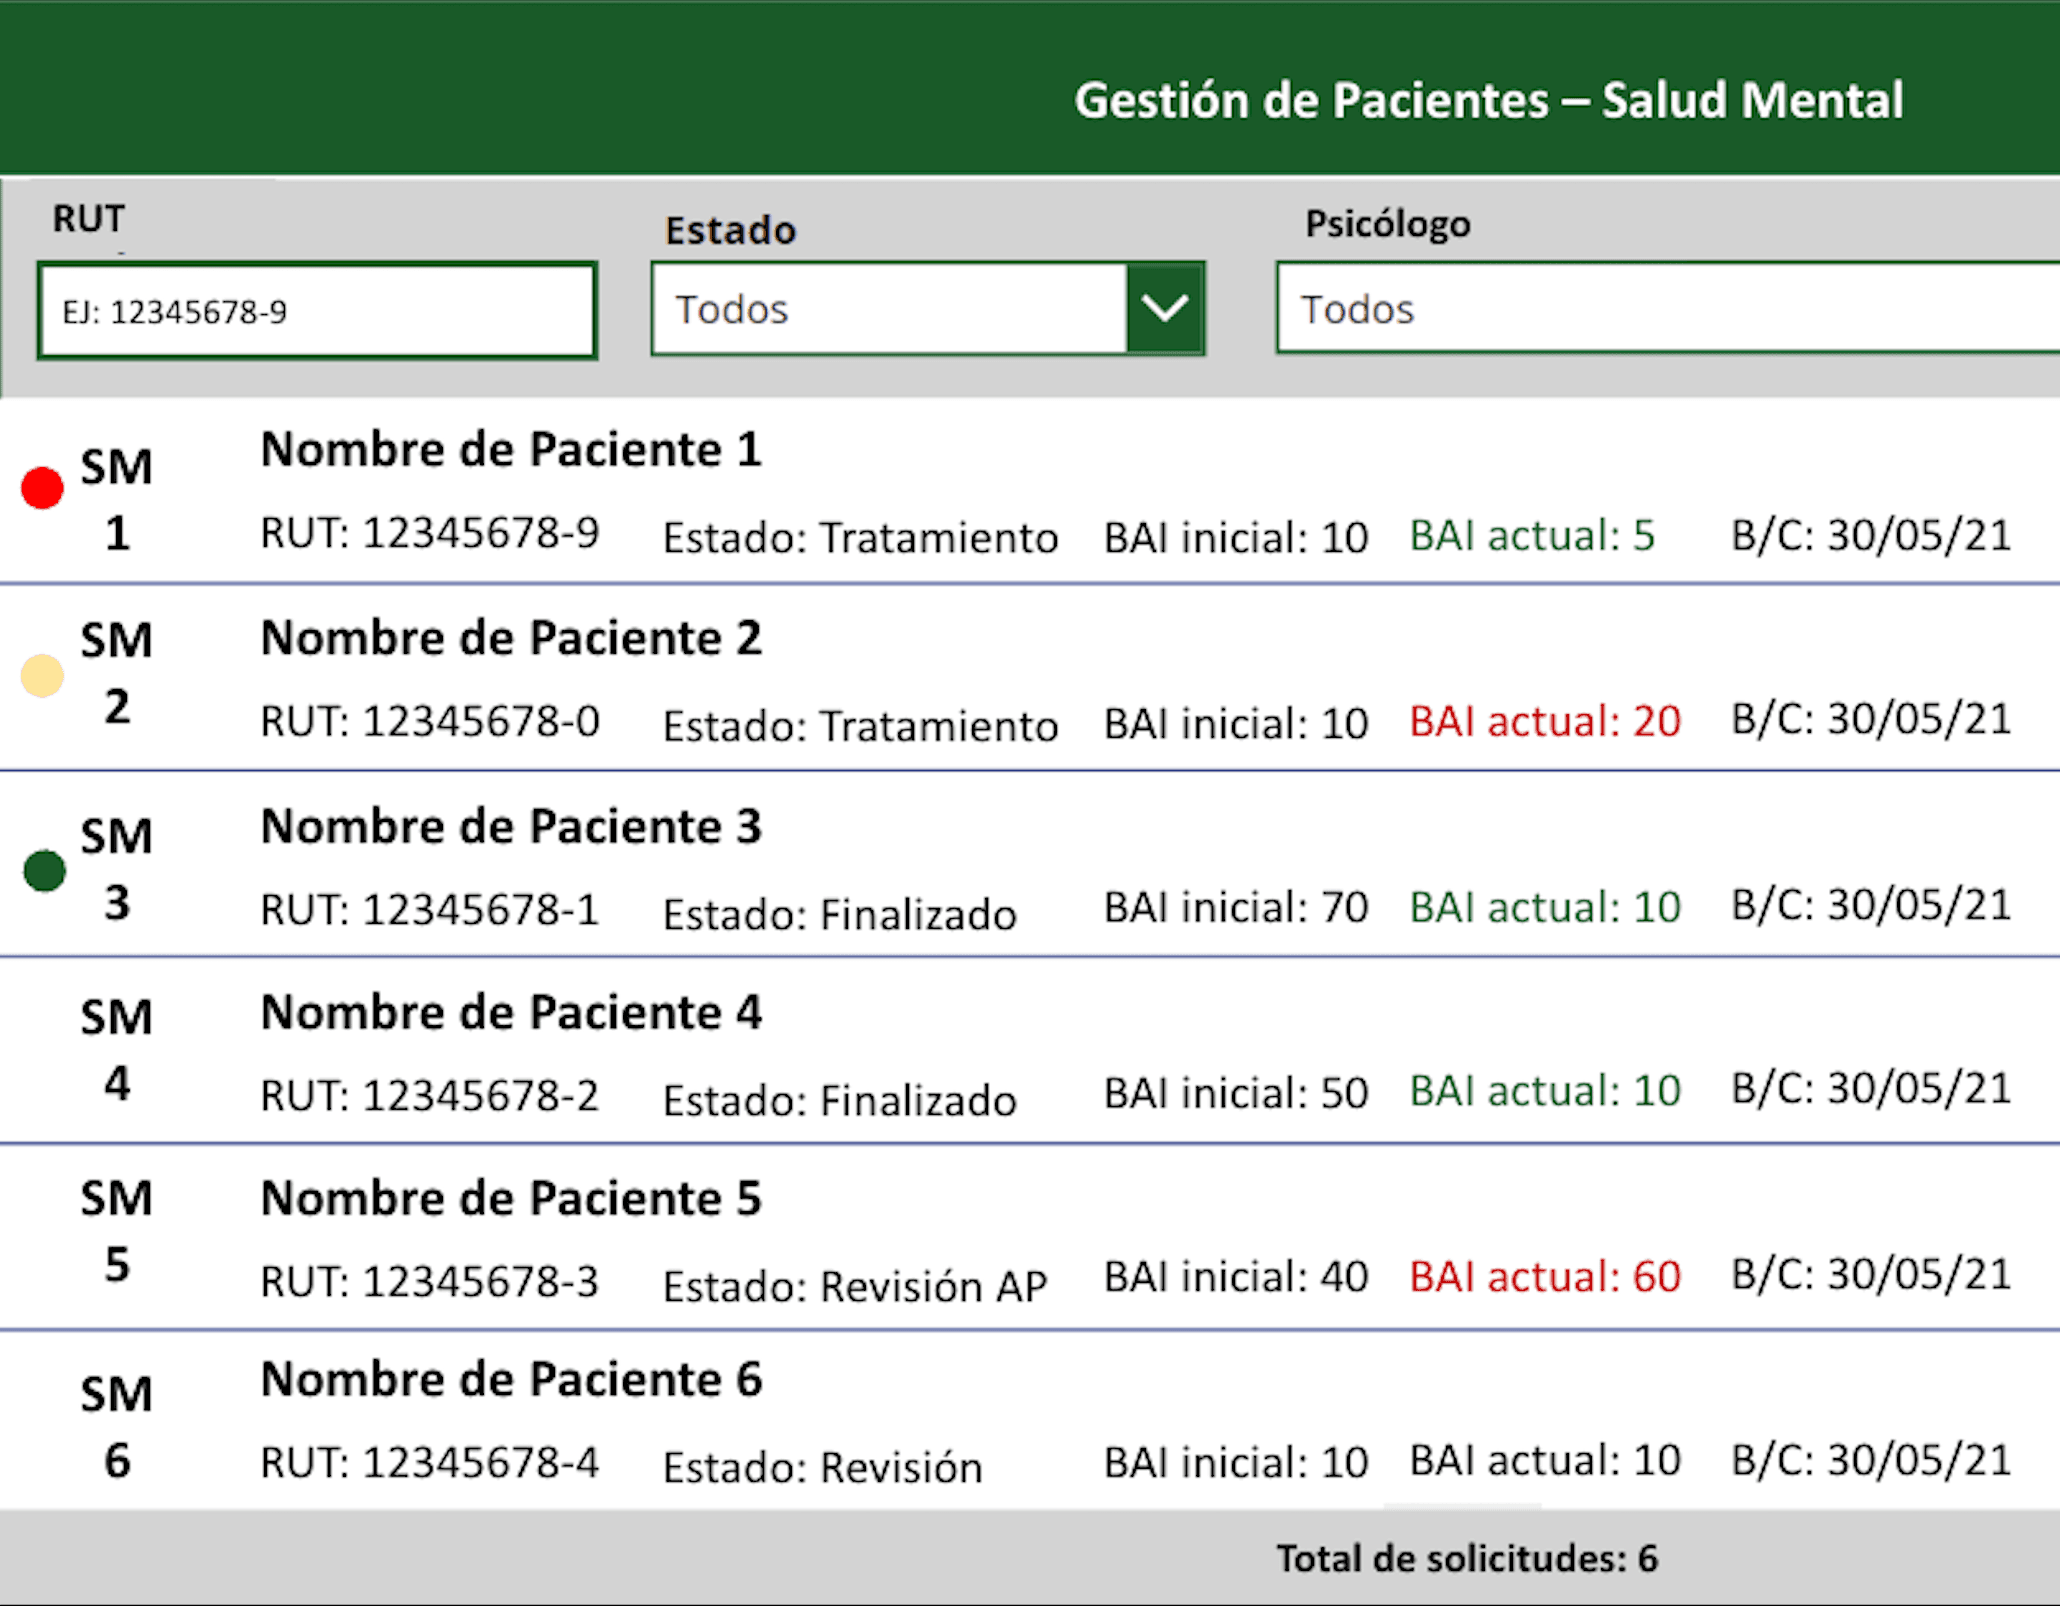The height and width of the screenshot is (1606, 2060).
Task: Click Gestión de Pacientes – Salud Mental title
Action: coord(1488,101)
